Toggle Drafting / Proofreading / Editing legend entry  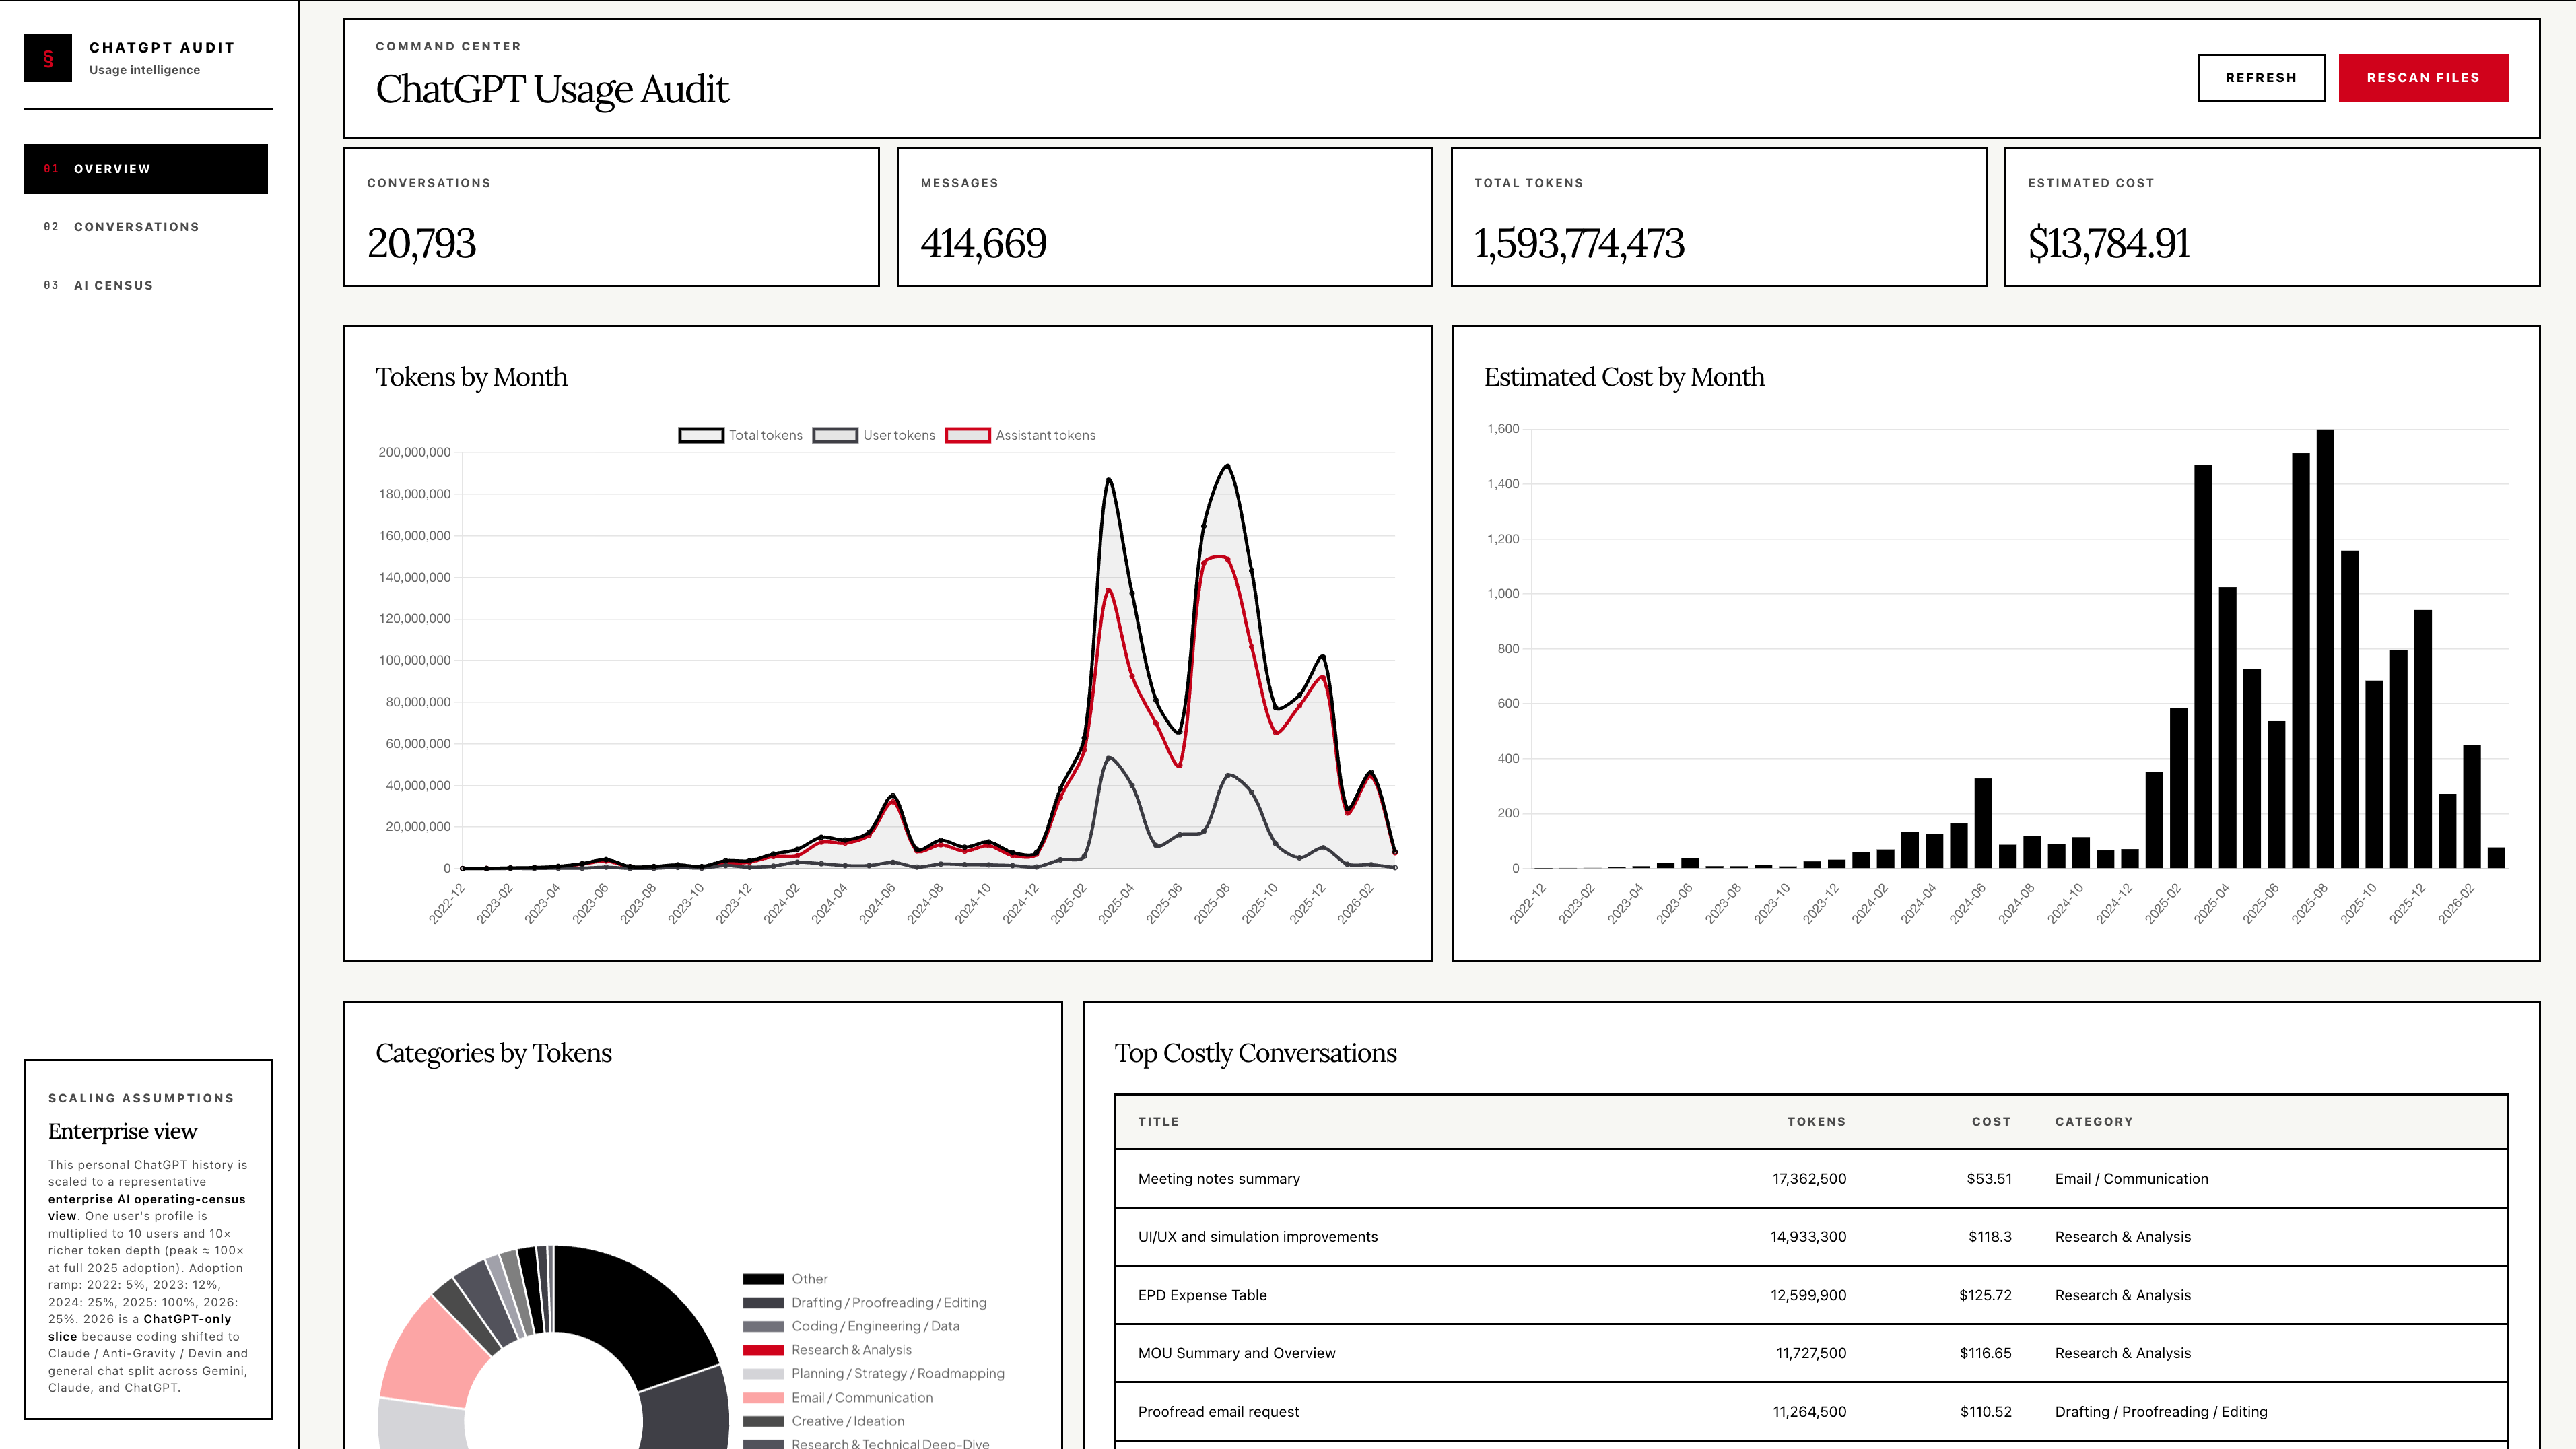point(865,1303)
